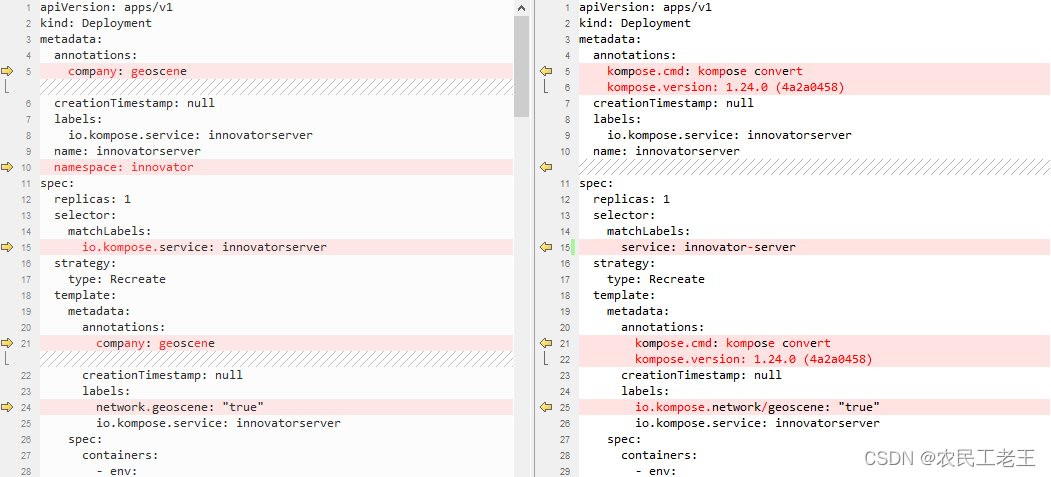Viewport: 1051px width, 477px height.
Task: Click right pane copy arrow at line 21
Action: pyautogui.click(x=546, y=343)
